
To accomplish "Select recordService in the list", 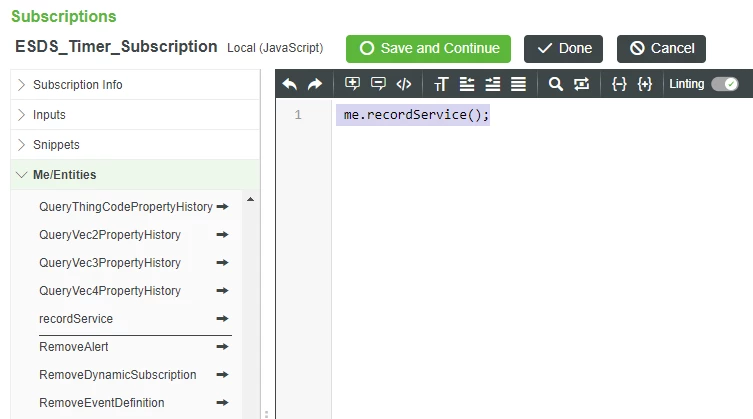I will tap(76, 319).
